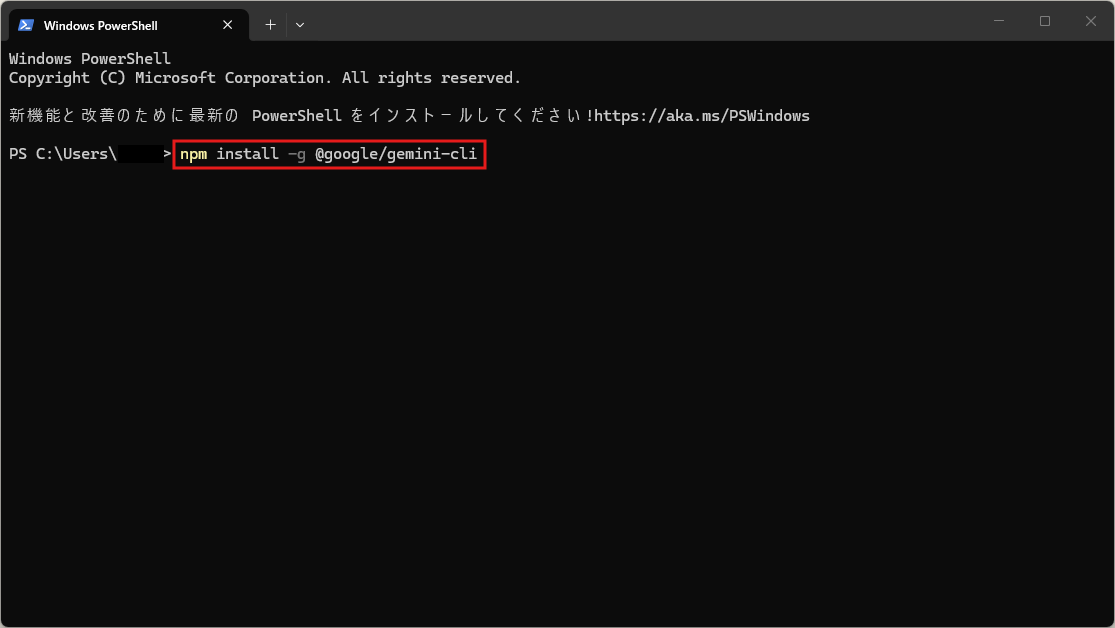Image resolution: width=1115 pixels, height=628 pixels.
Task: Open a new tab with plus button
Action: 270,25
